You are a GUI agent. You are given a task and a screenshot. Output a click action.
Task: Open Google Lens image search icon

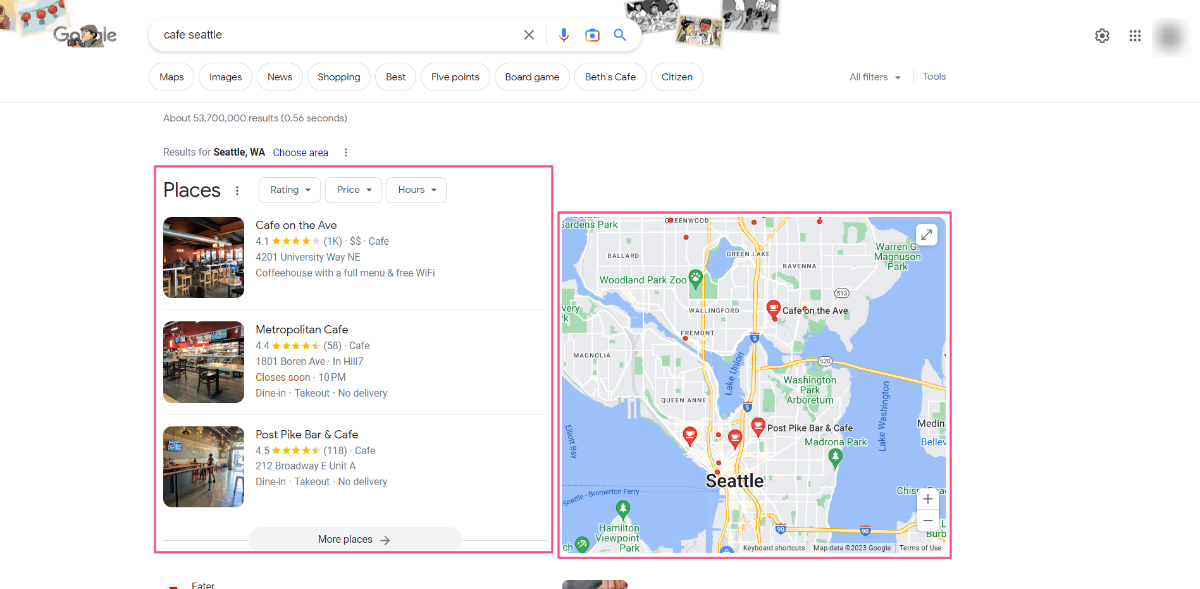tap(592, 35)
